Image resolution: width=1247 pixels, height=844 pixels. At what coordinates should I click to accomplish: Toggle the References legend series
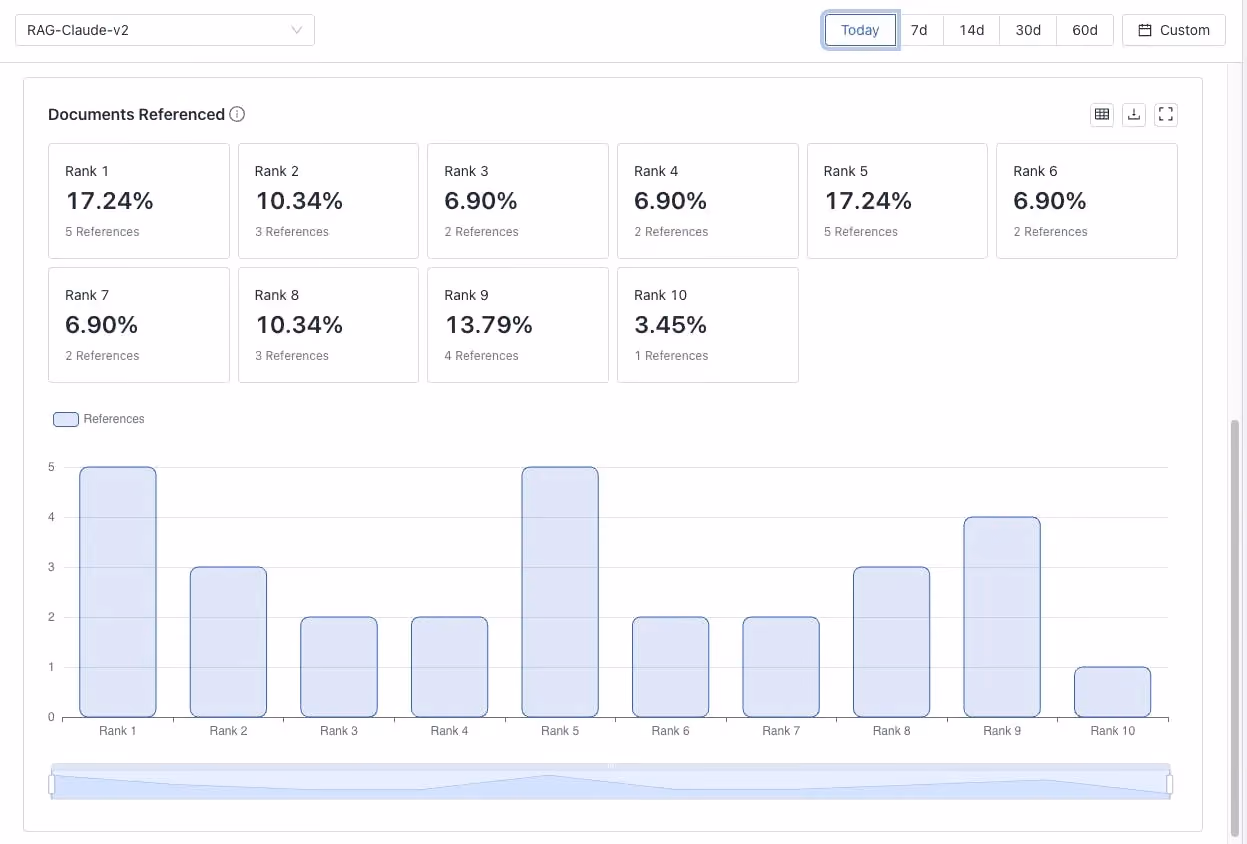[99, 419]
